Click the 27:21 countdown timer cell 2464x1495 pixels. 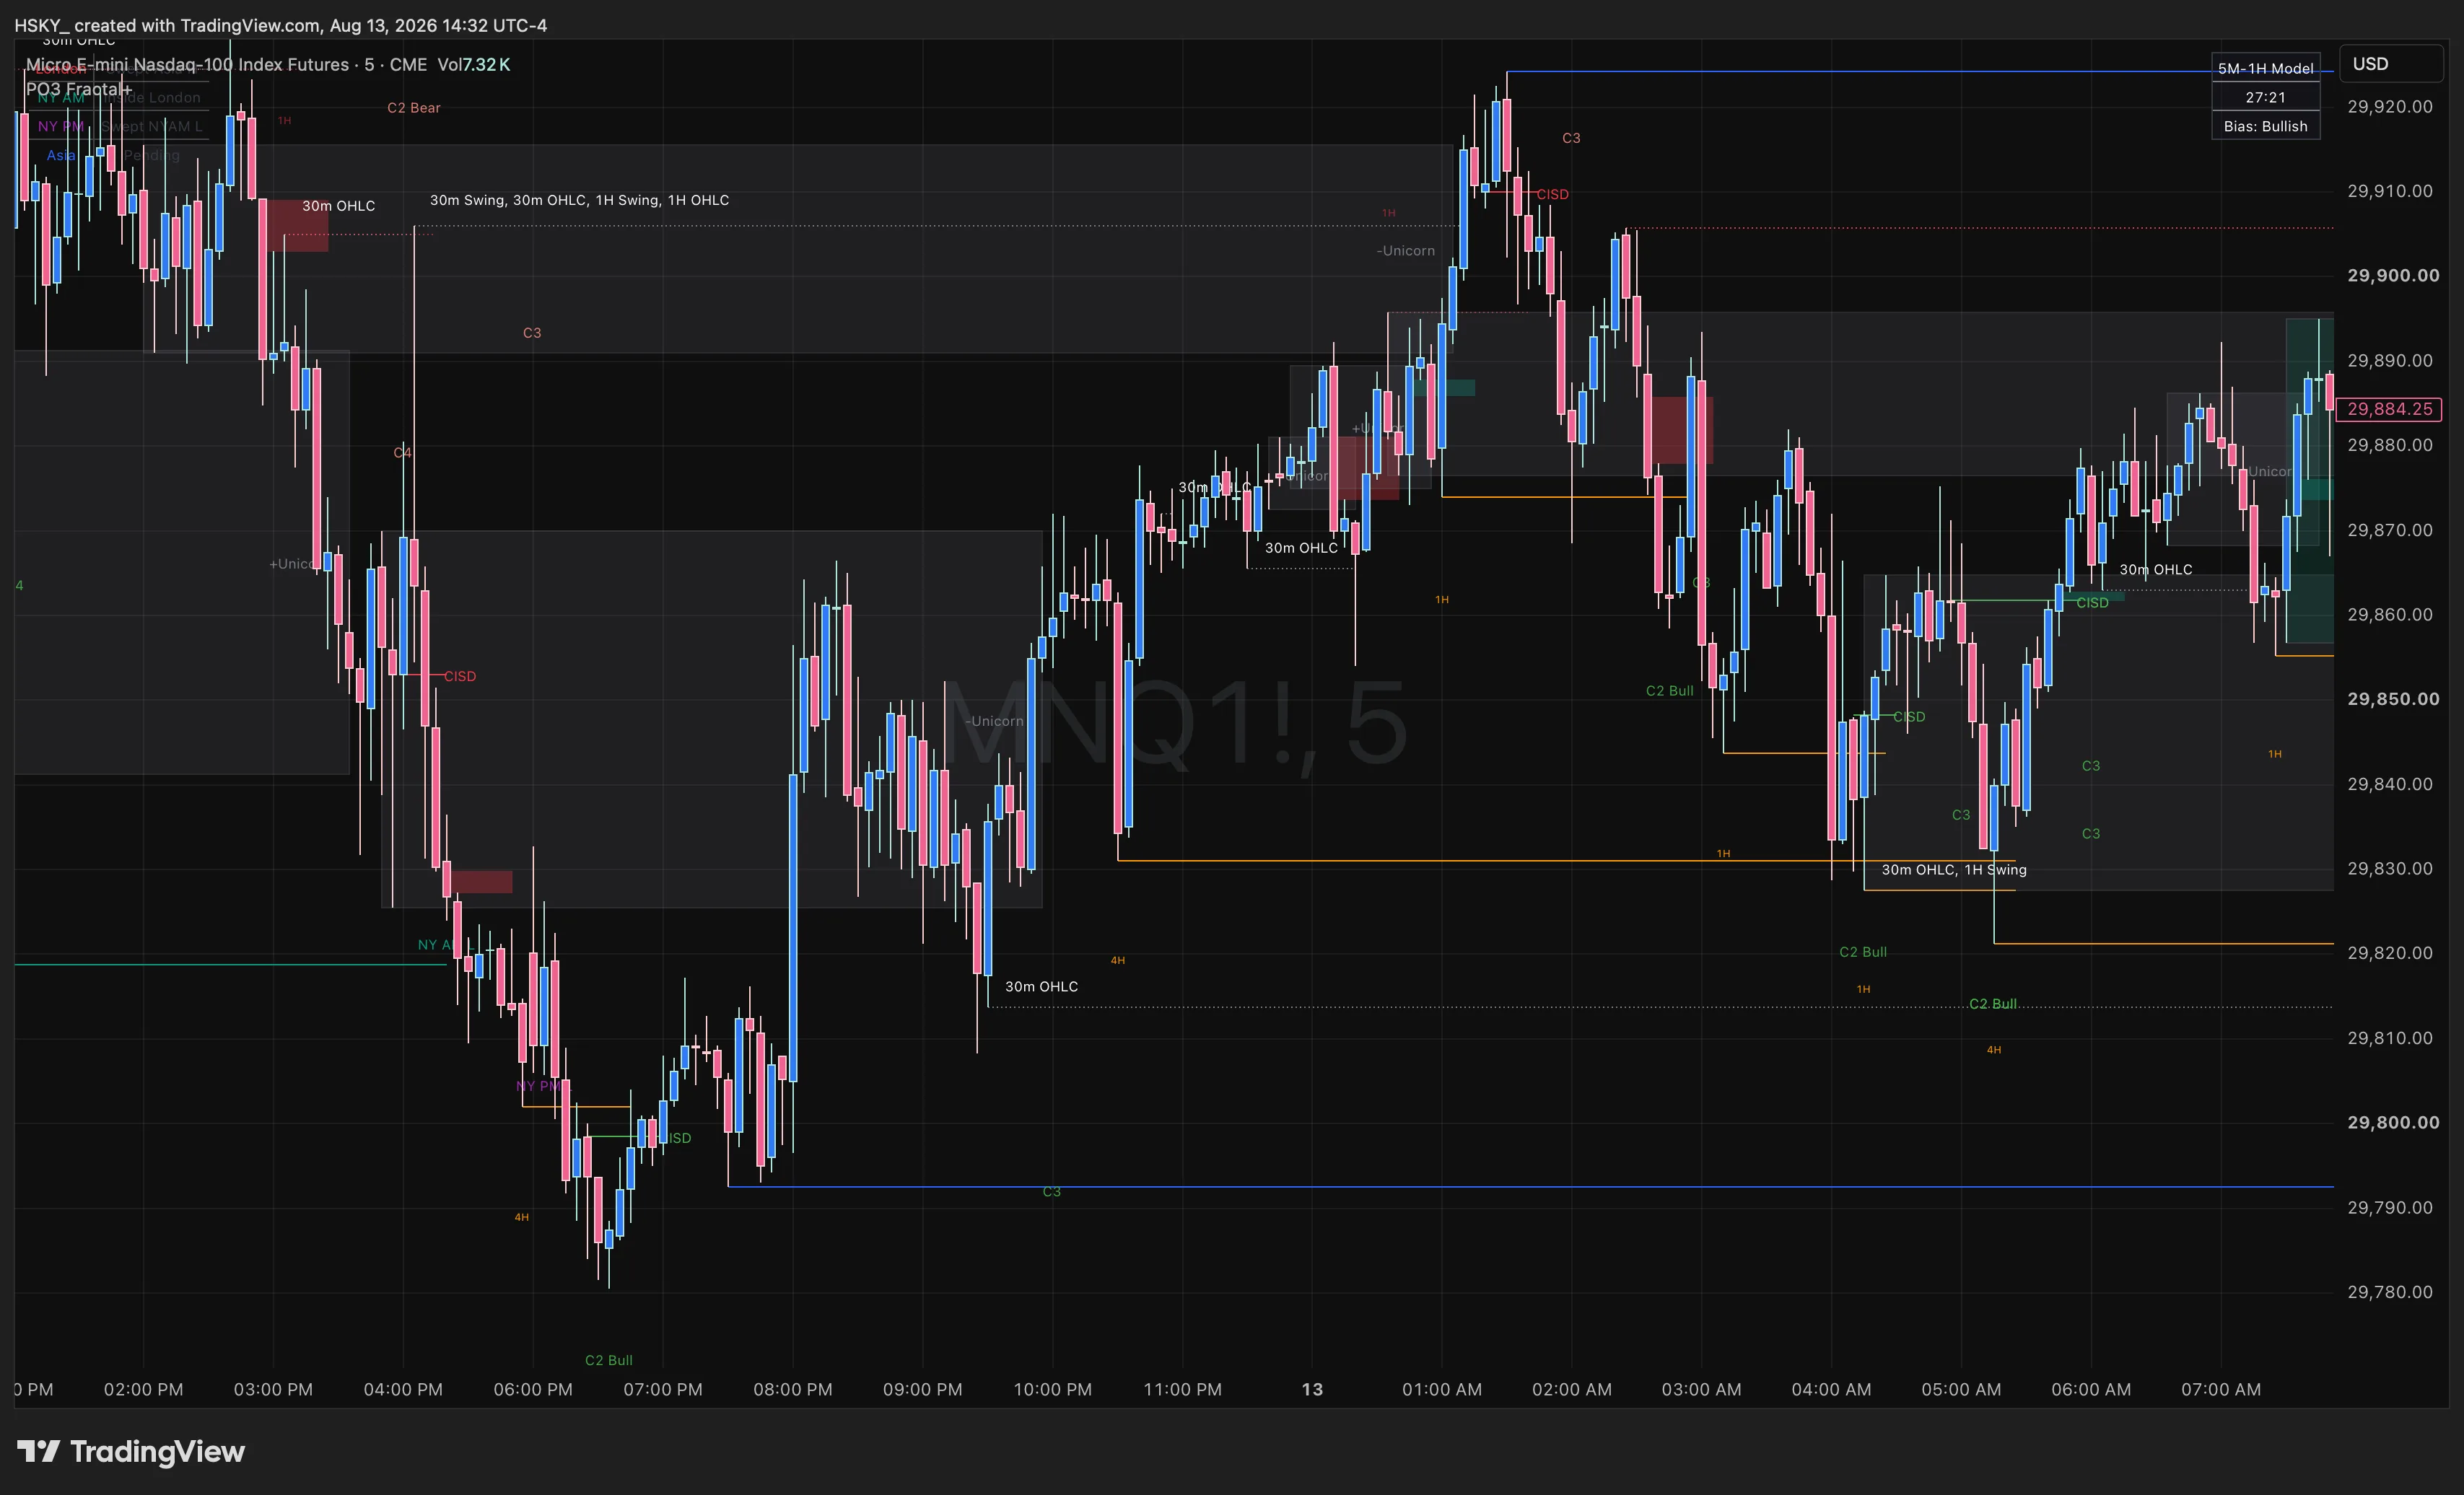[2265, 97]
